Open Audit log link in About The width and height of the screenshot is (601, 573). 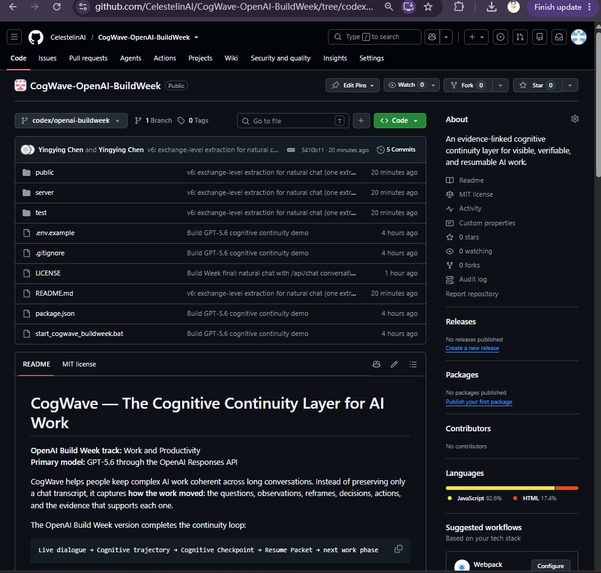[473, 279]
